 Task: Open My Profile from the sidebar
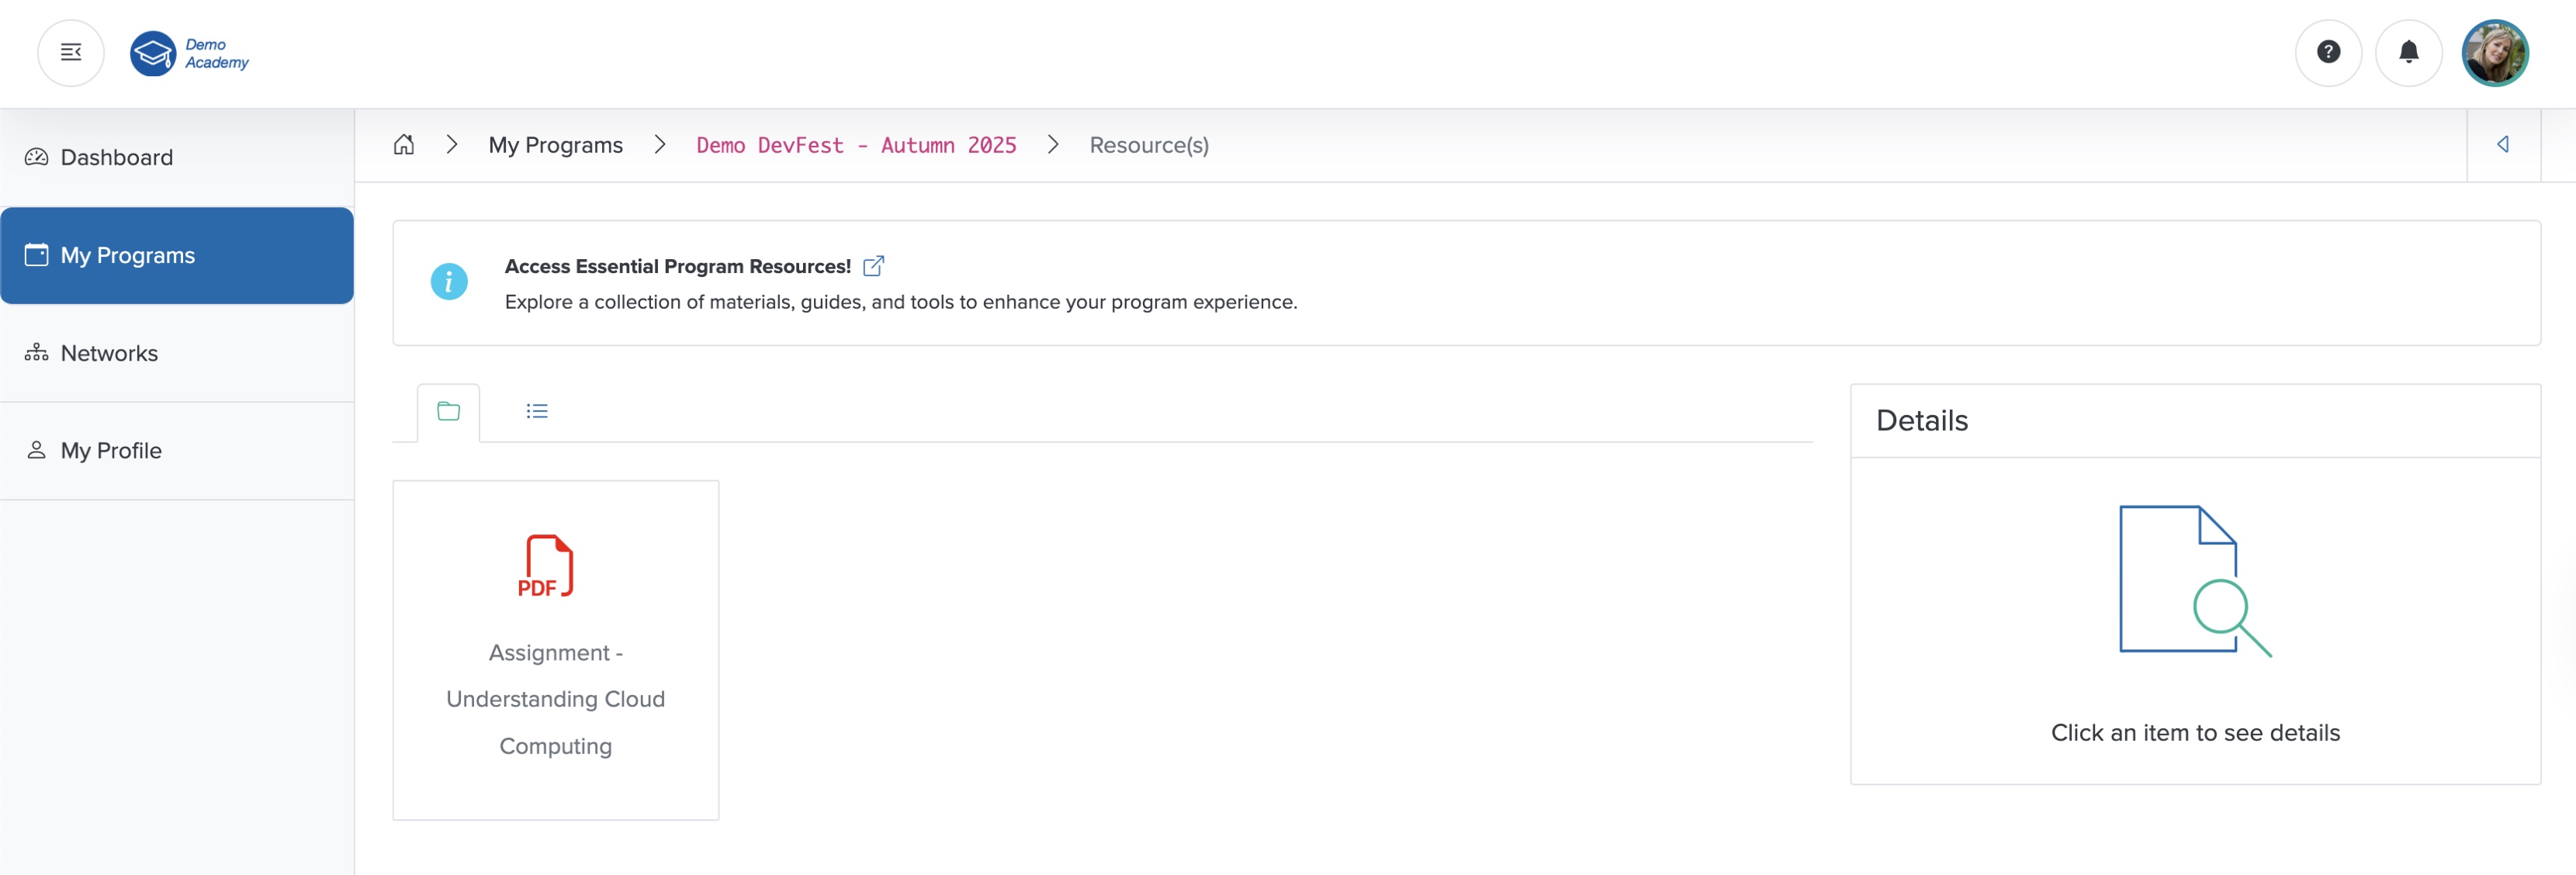tap(111, 450)
